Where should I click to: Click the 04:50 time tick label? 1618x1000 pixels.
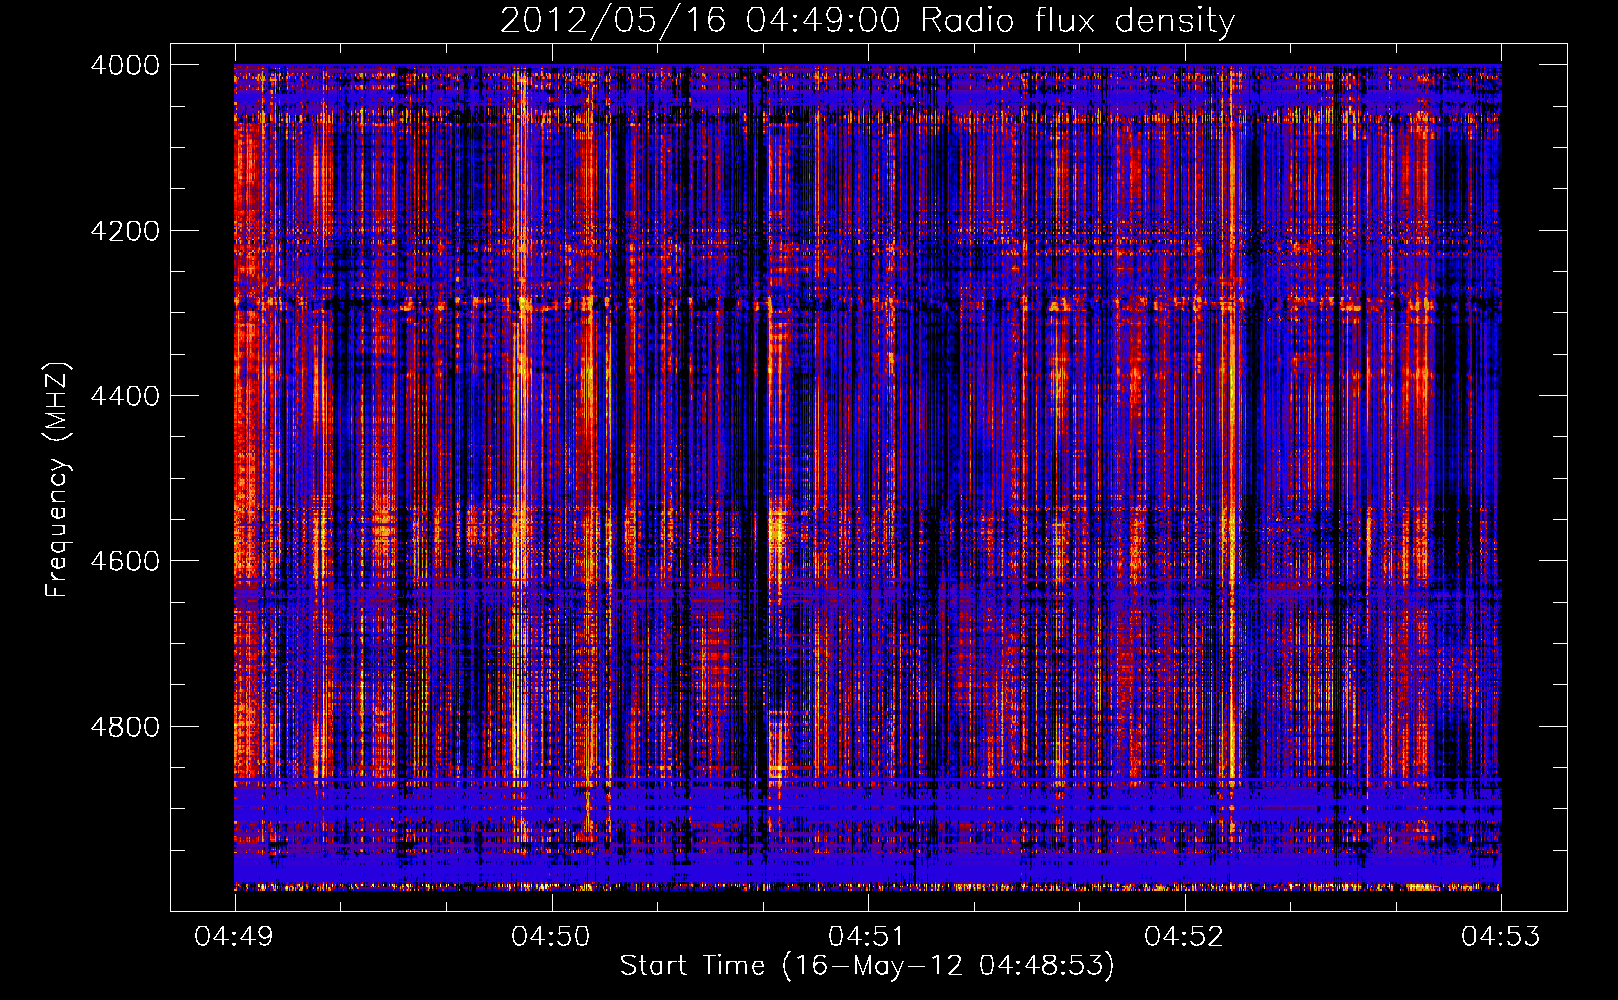[551, 937]
